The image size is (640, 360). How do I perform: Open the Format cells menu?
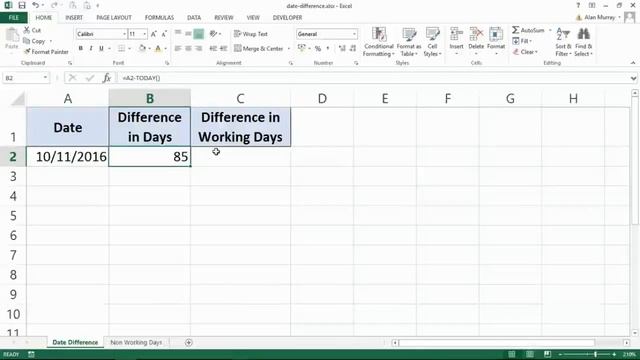[x=496, y=41]
